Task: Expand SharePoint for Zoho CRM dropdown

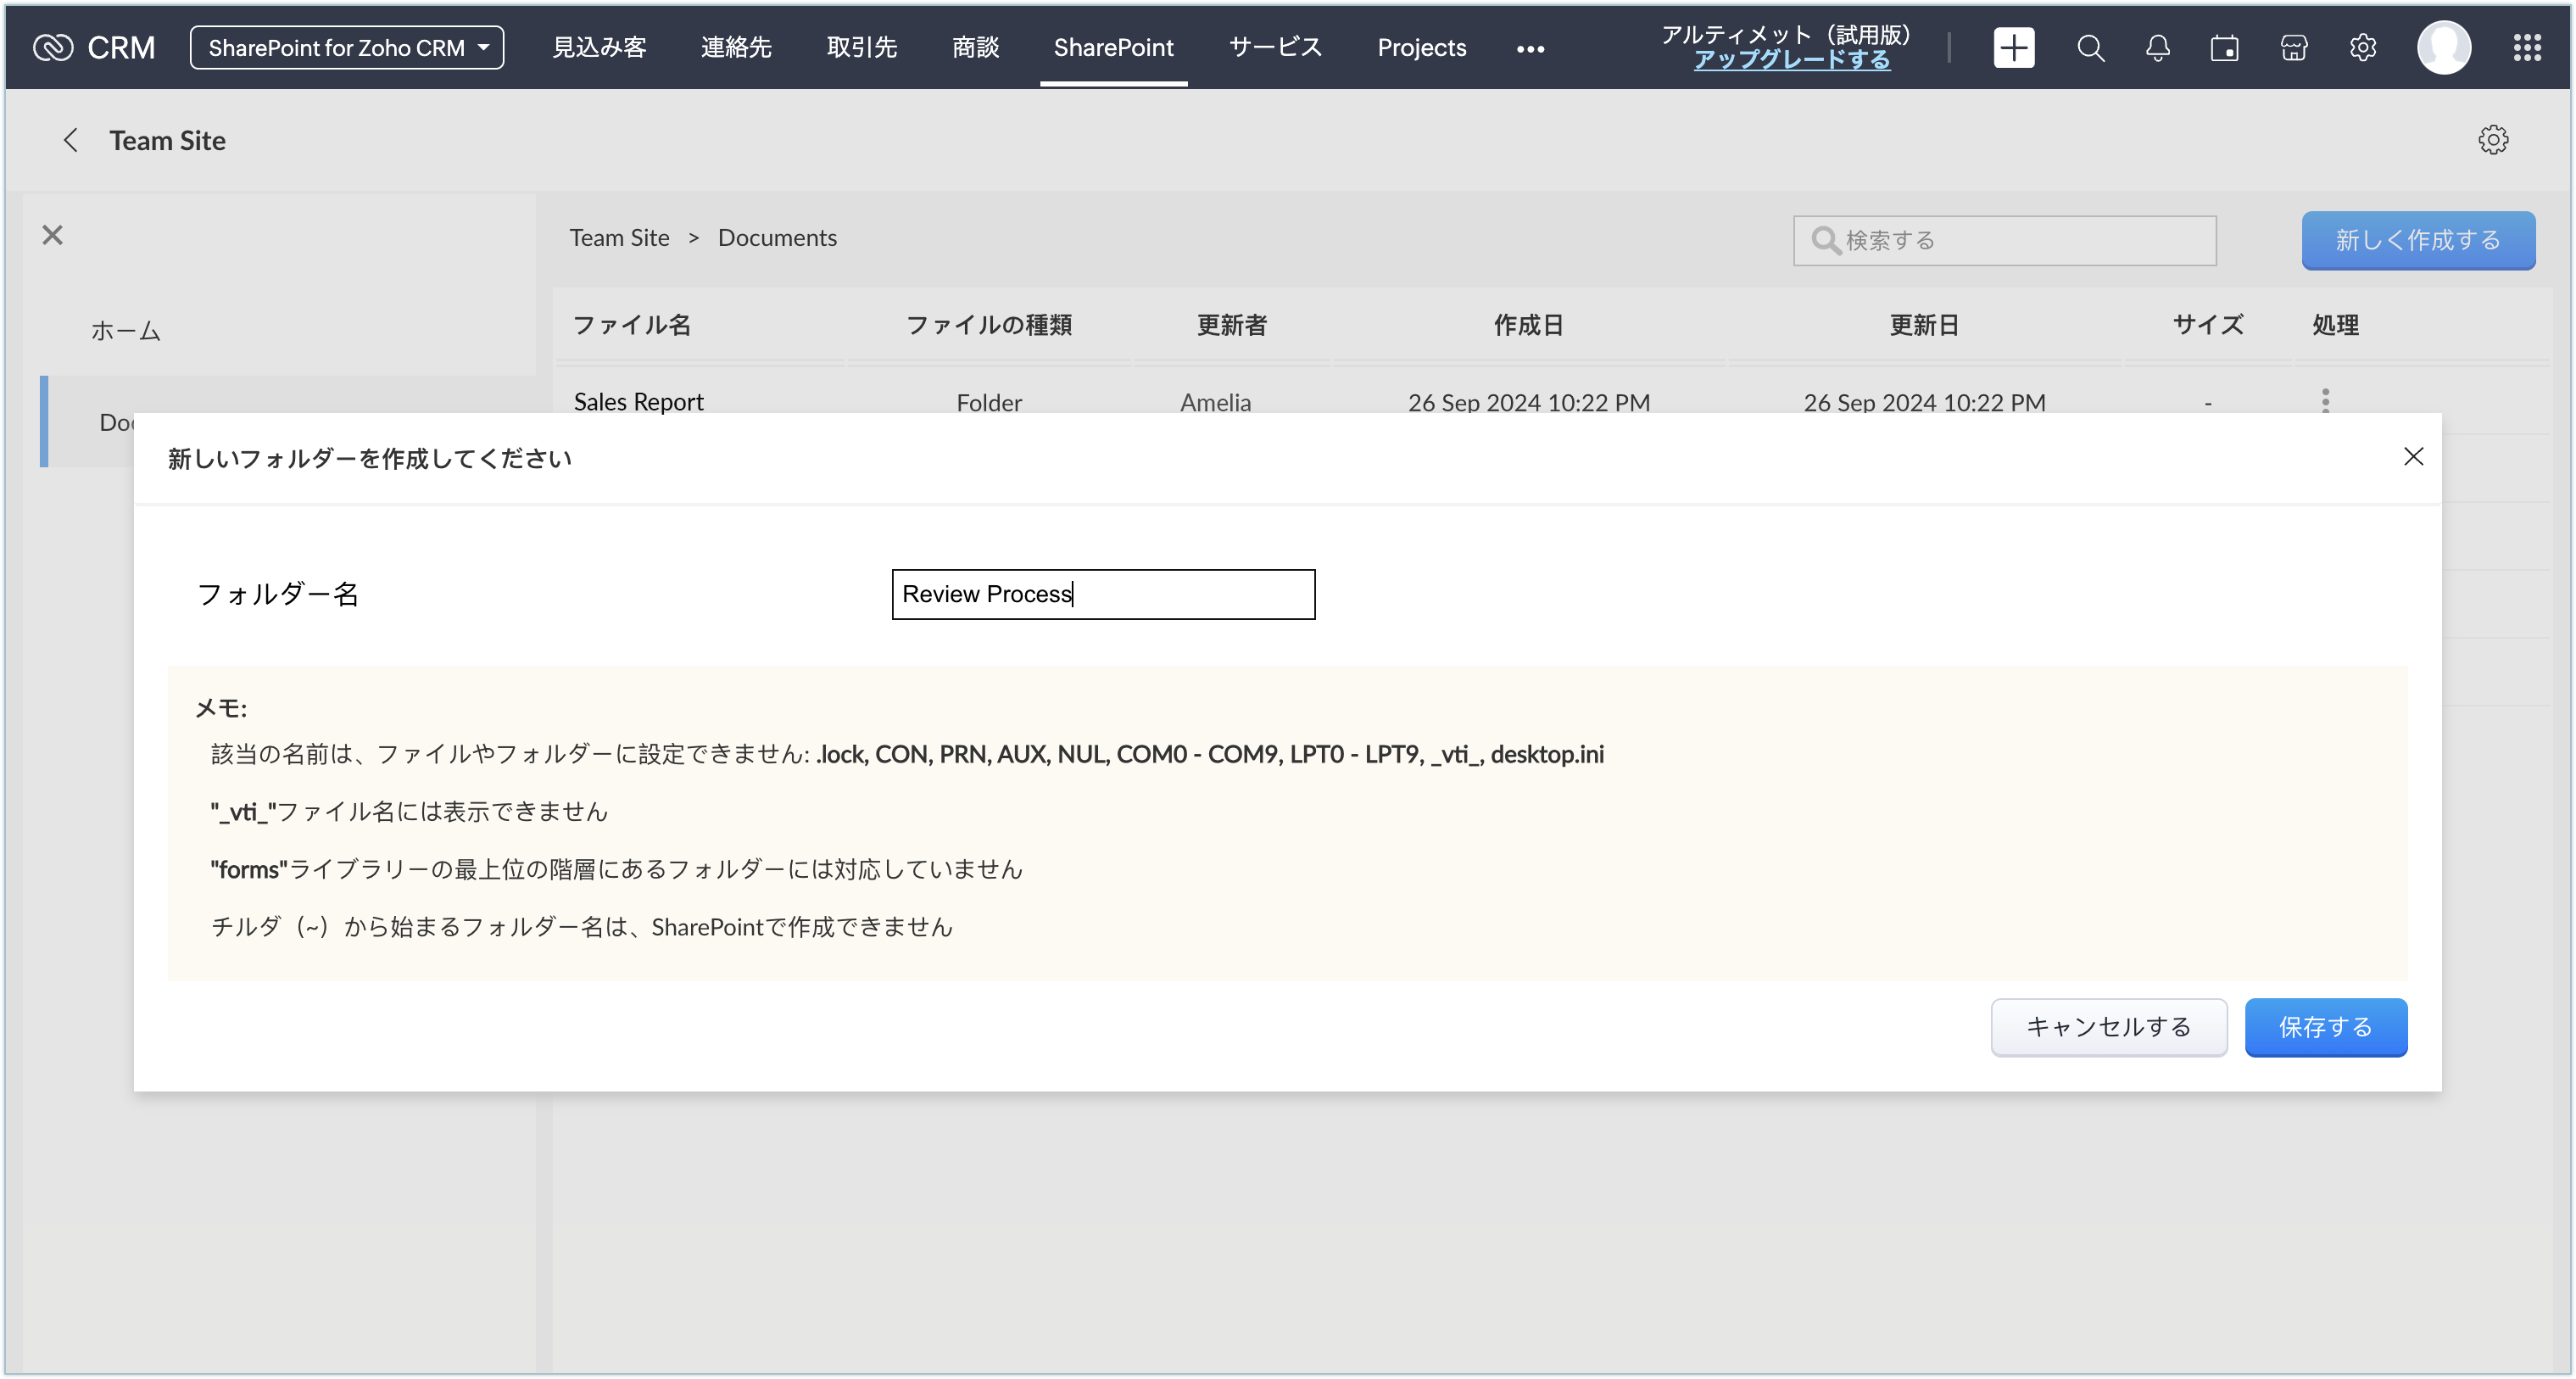Action: [347, 47]
